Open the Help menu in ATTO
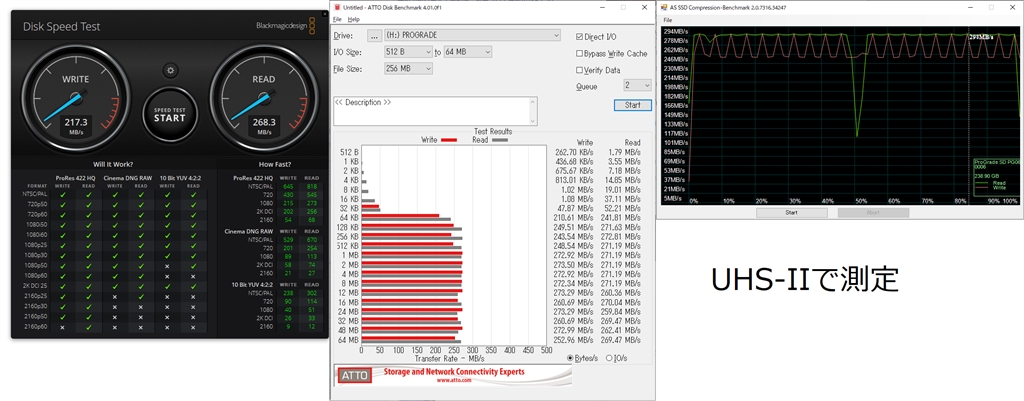The image size is (1024, 401). pyautogui.click(x=353, y=20)
